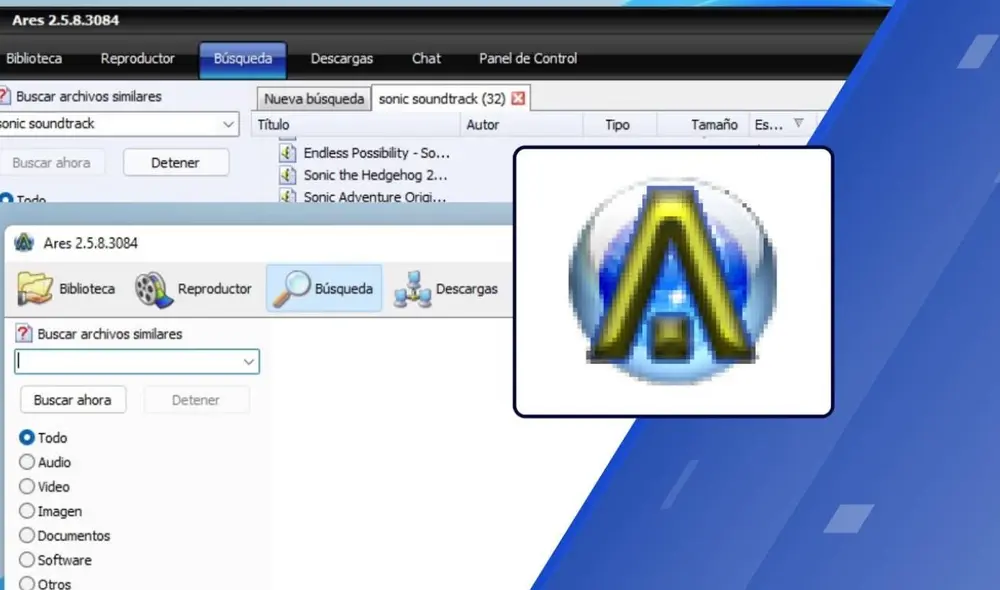Click the Ares title bar icon in lower window

[x=24, y=243]
